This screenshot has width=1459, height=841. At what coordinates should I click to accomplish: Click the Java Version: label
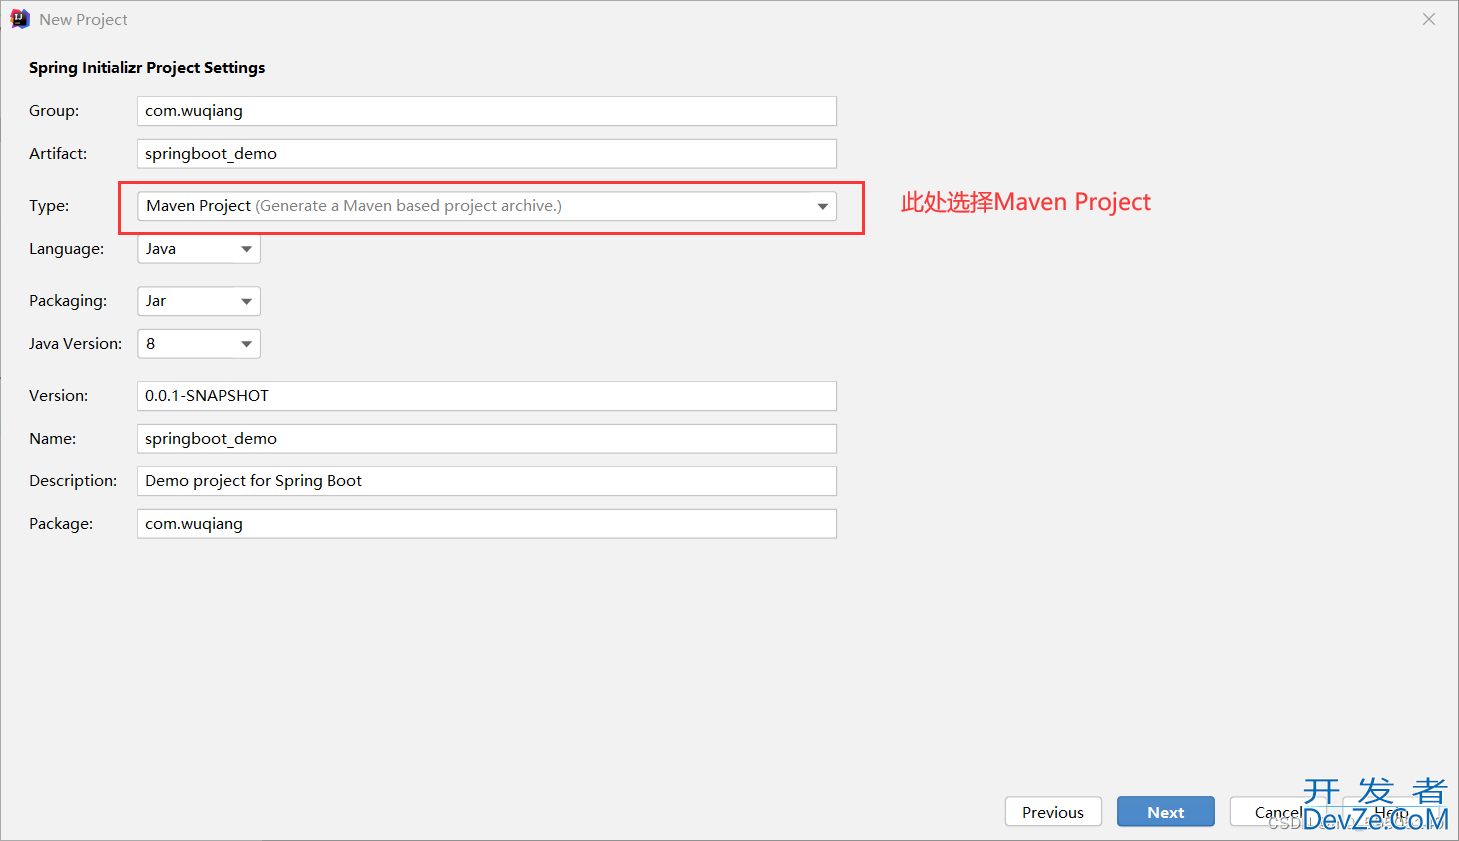[x=75, y=344]
